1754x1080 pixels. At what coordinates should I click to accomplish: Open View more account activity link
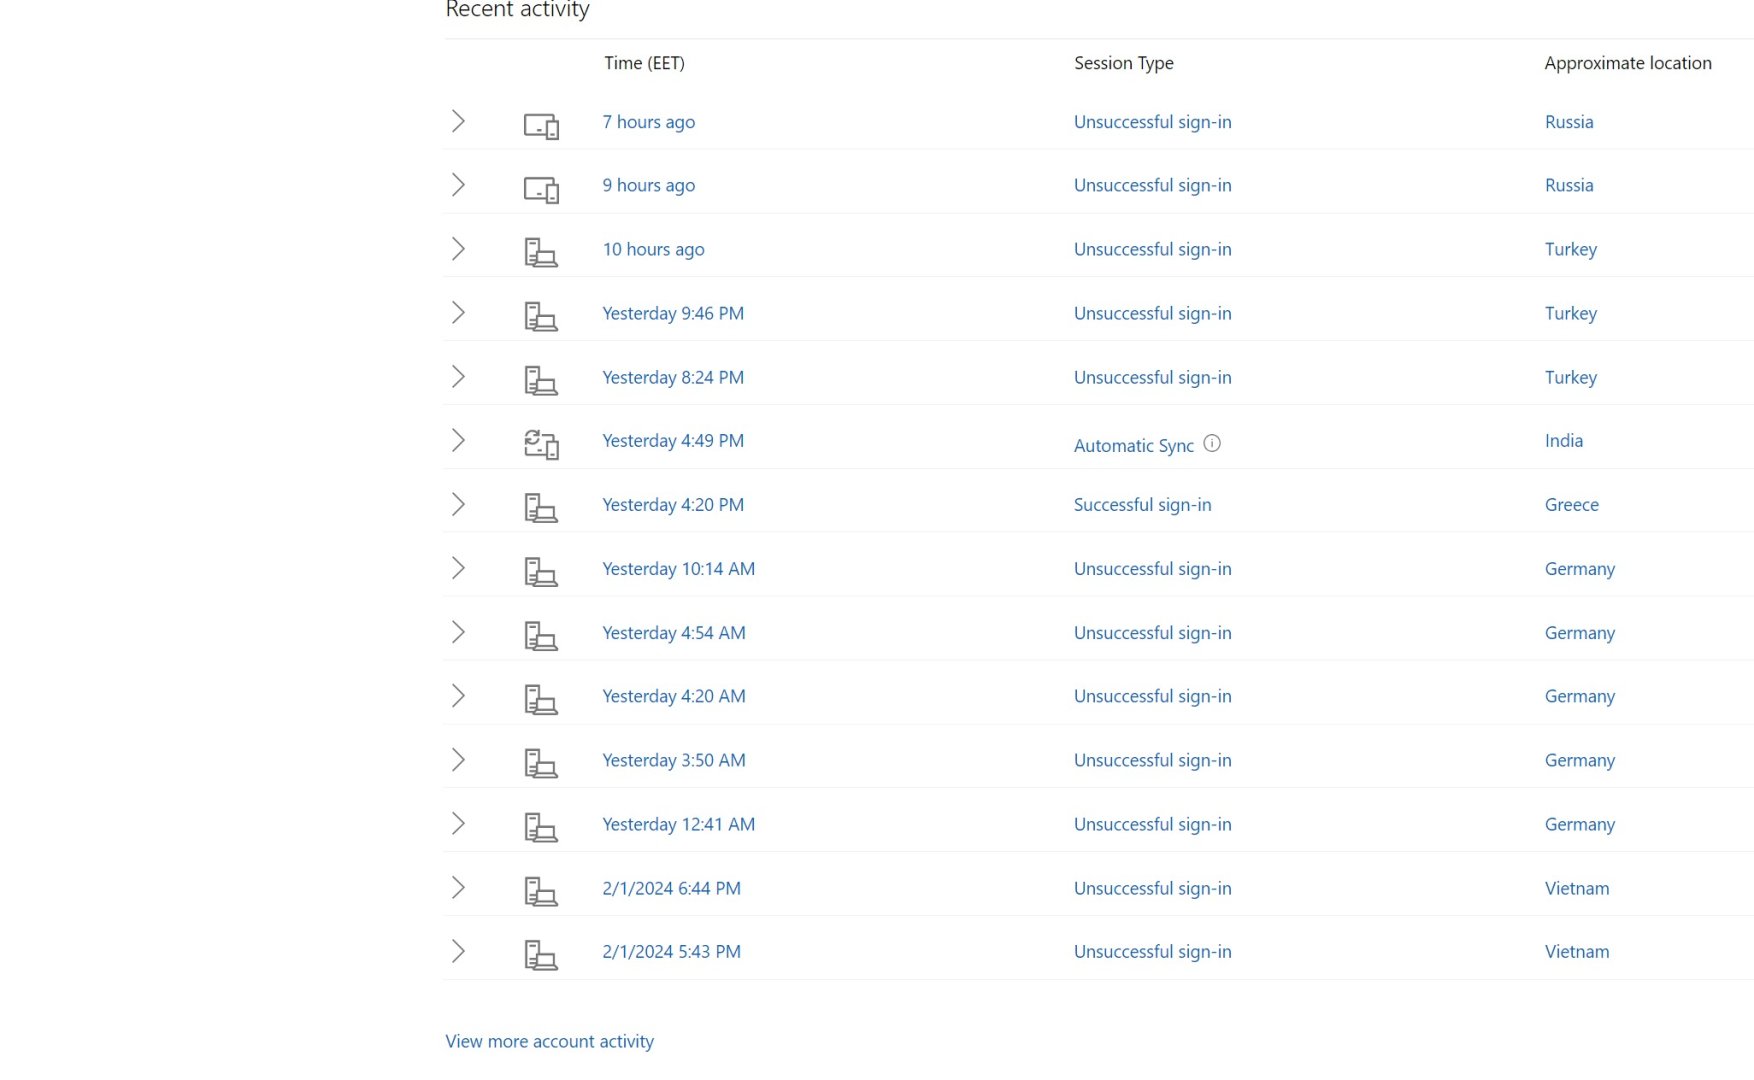[549, 1041]
